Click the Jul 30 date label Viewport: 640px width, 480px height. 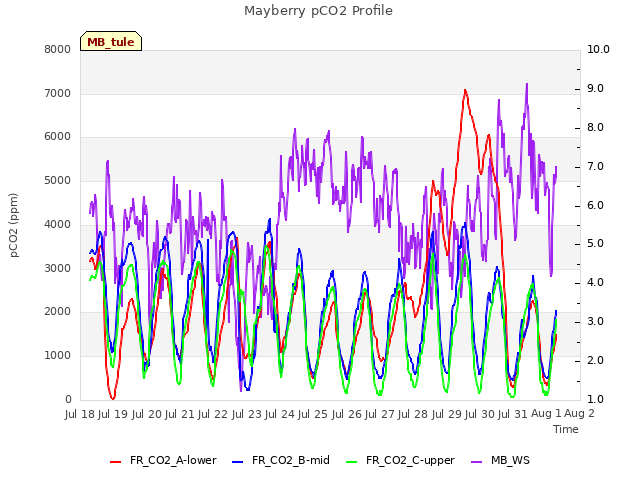click(x=480, y=414)
